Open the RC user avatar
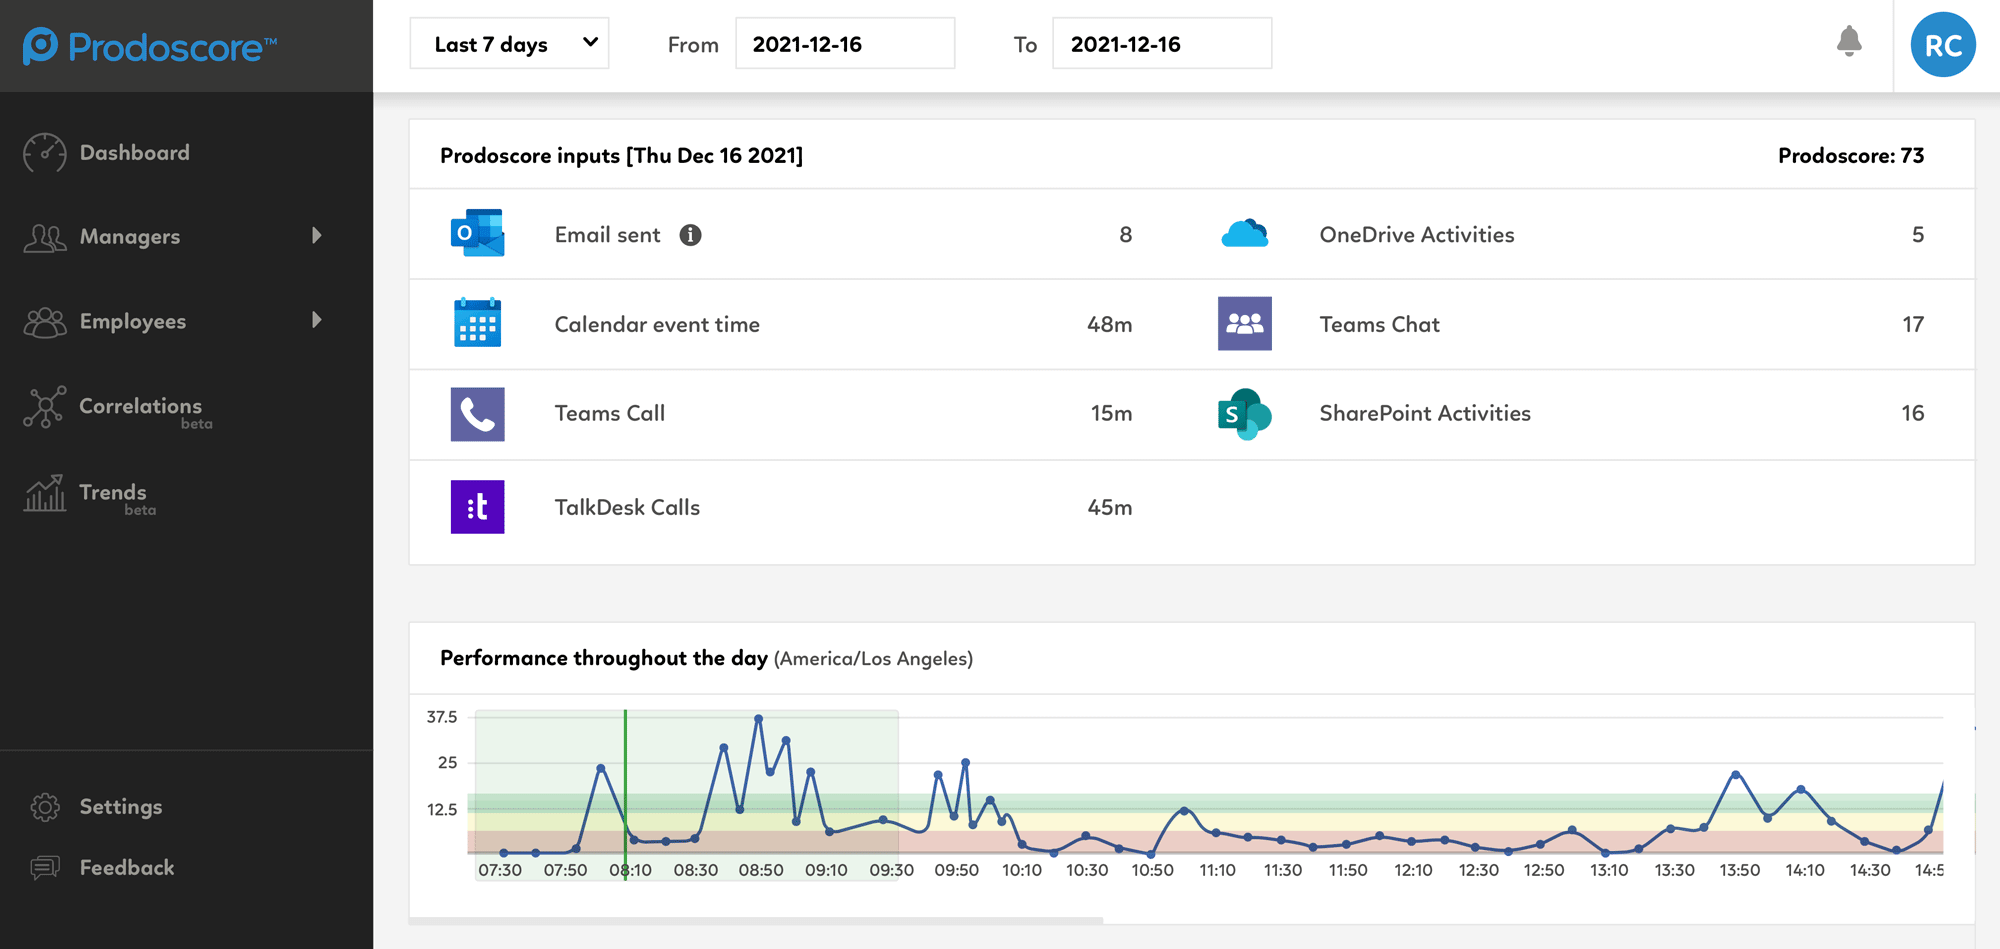Viewport: 2000px width, 949px height. coord(1943,45)
